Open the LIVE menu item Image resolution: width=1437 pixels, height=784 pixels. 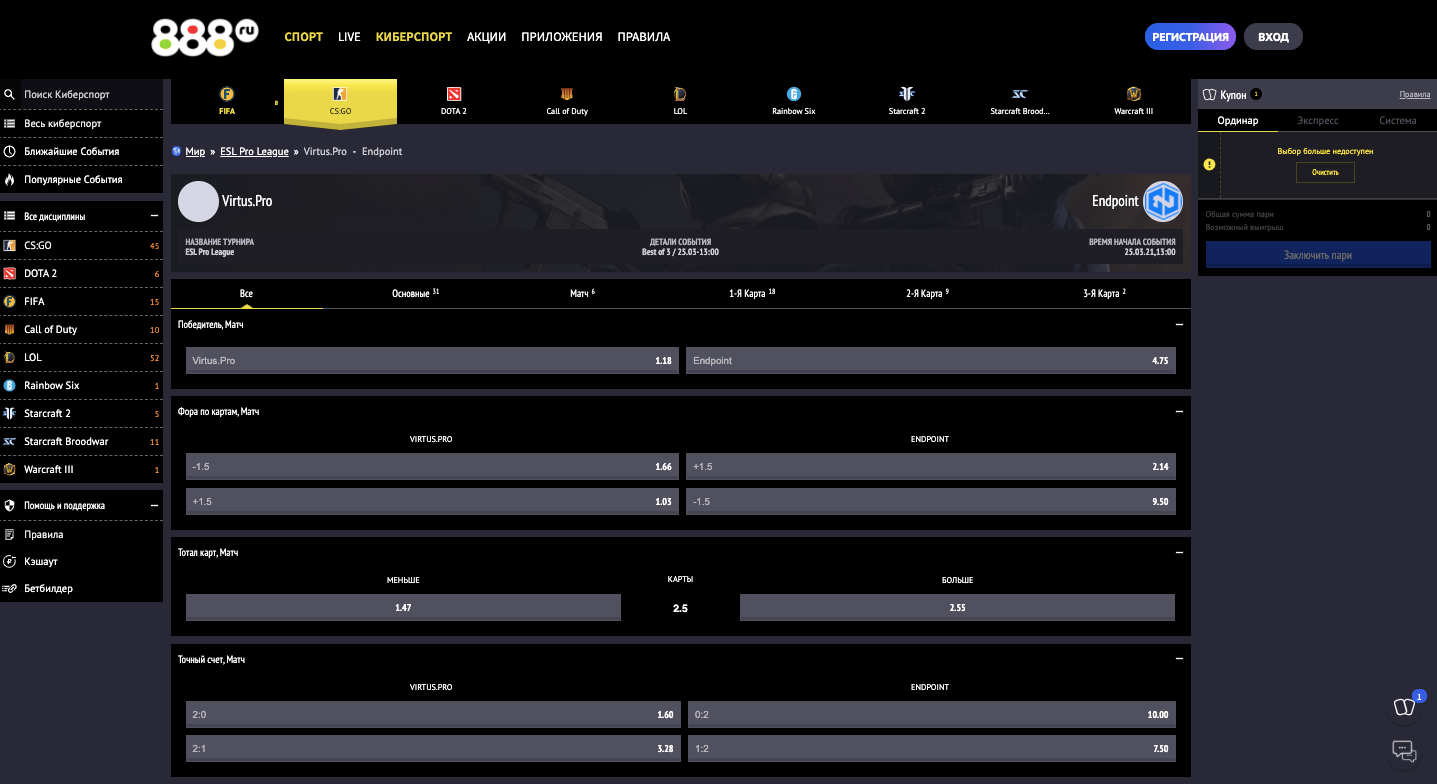(349, 37)
